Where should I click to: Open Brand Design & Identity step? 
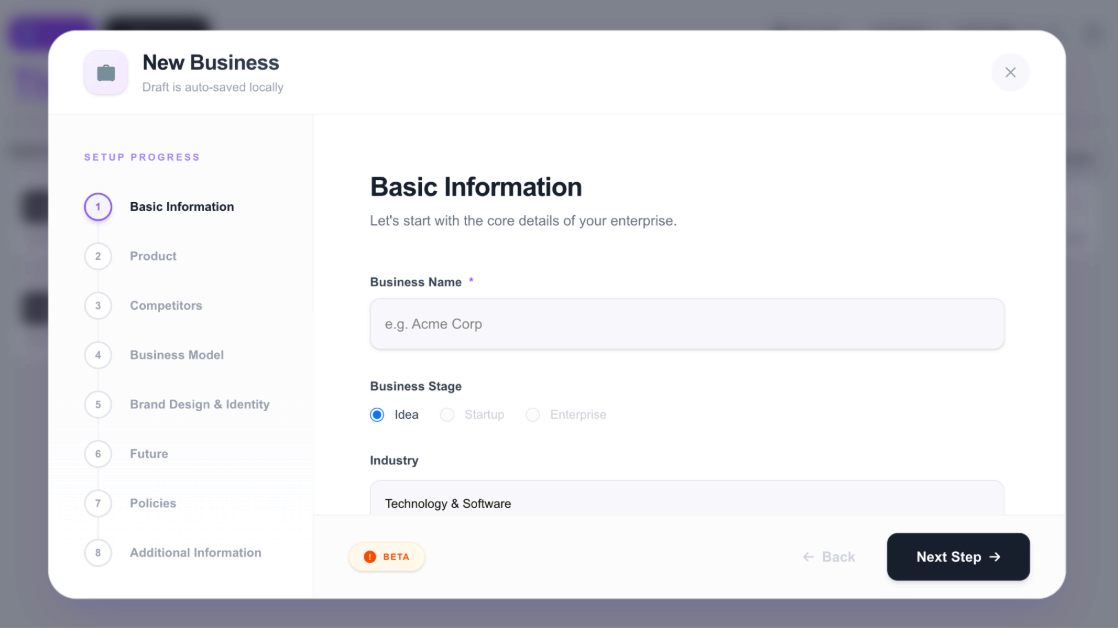(x=200, y=404)
